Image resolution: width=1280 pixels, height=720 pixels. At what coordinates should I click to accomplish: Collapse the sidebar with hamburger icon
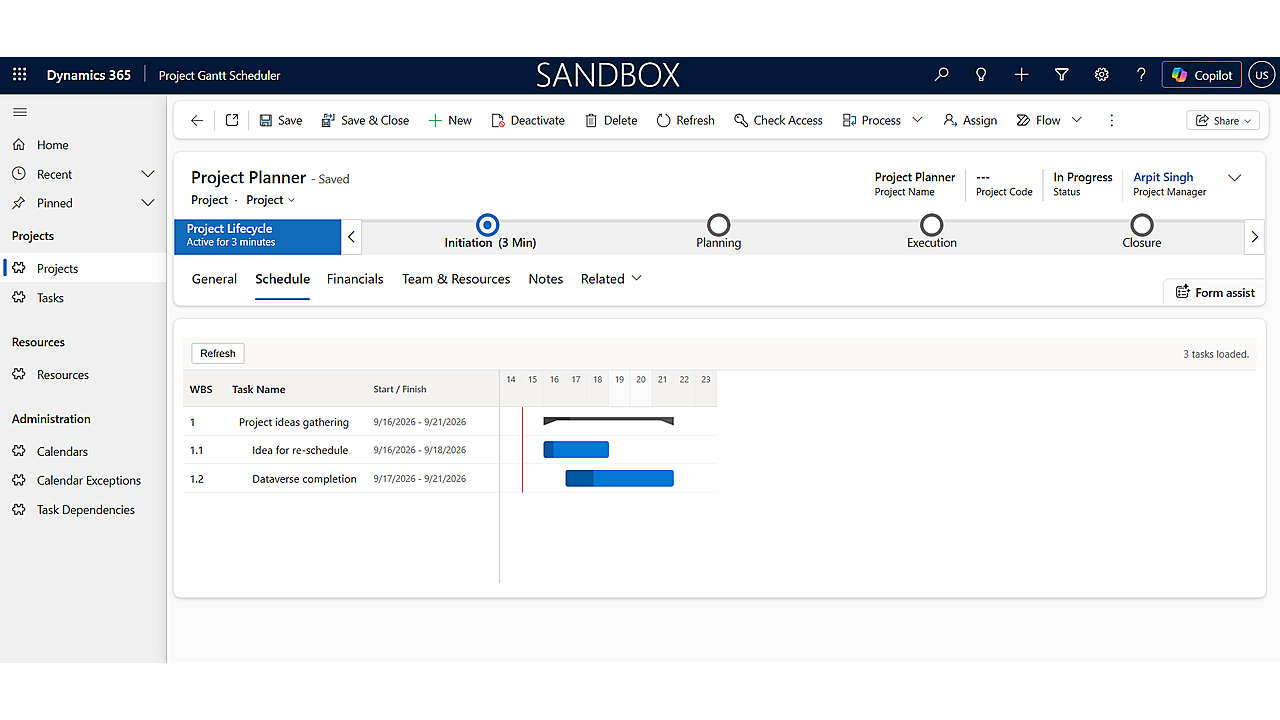(20, 112)
